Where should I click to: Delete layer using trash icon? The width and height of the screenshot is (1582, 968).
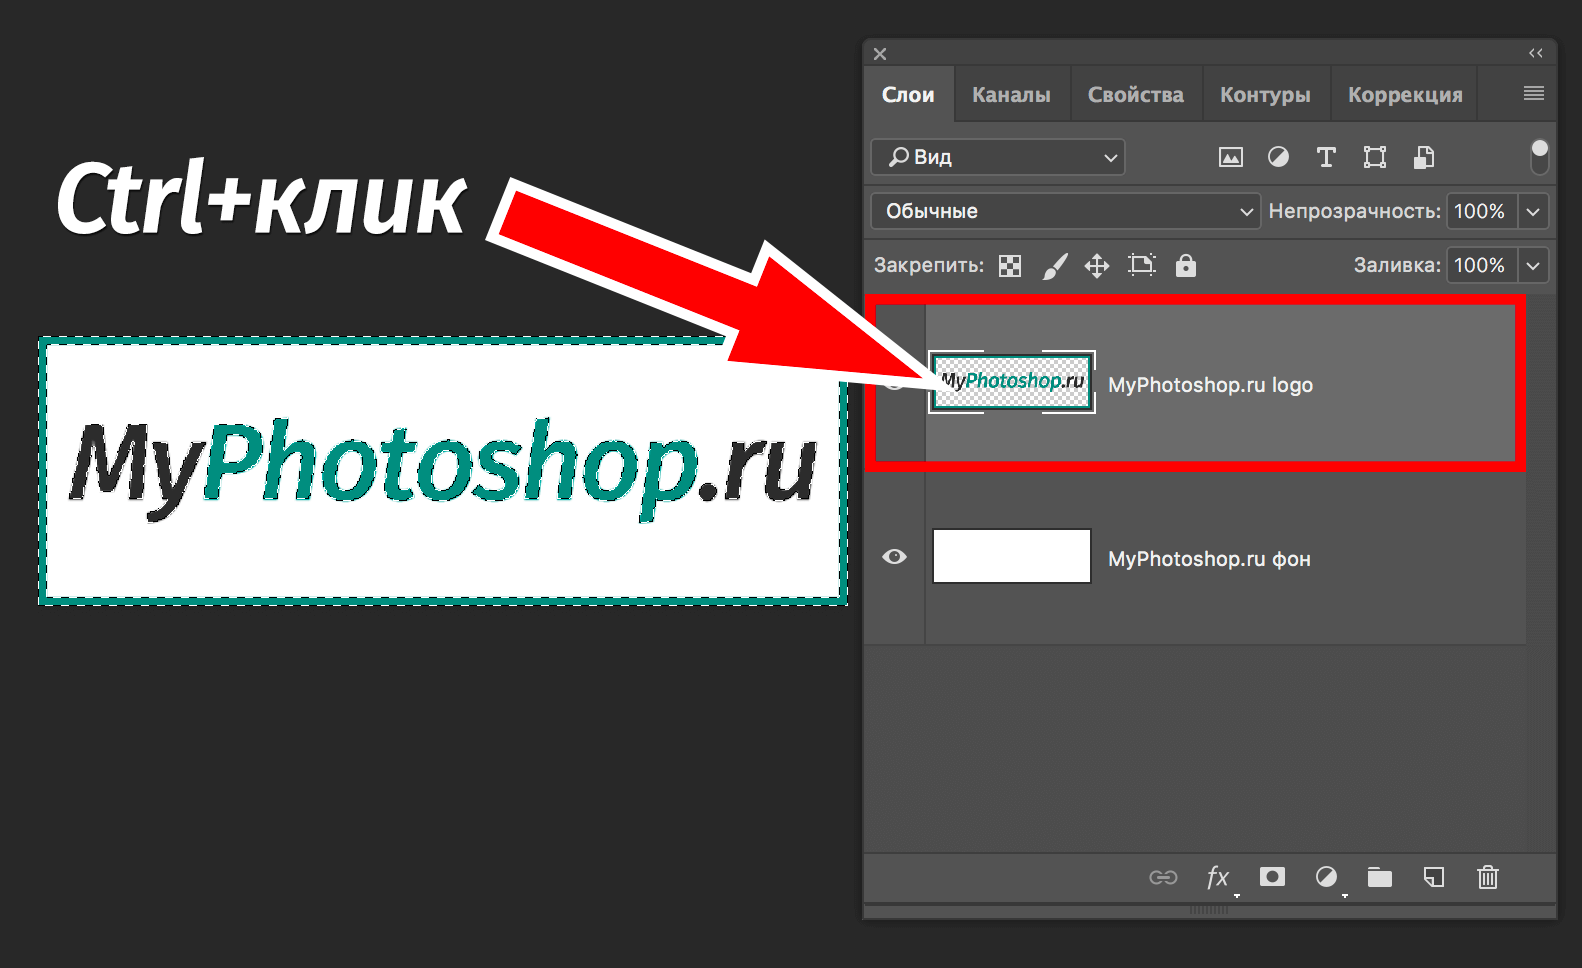pyautogui.click(x=1488, y=877)
